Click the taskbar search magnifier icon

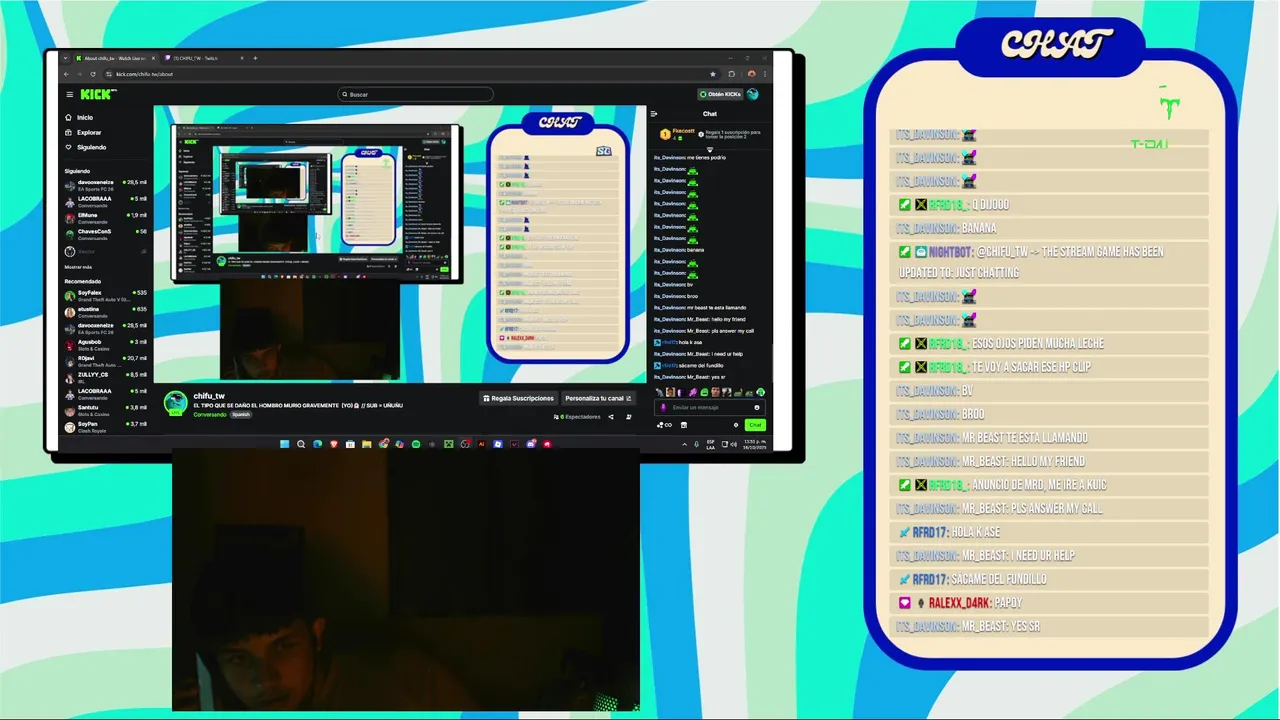(301, 444)
